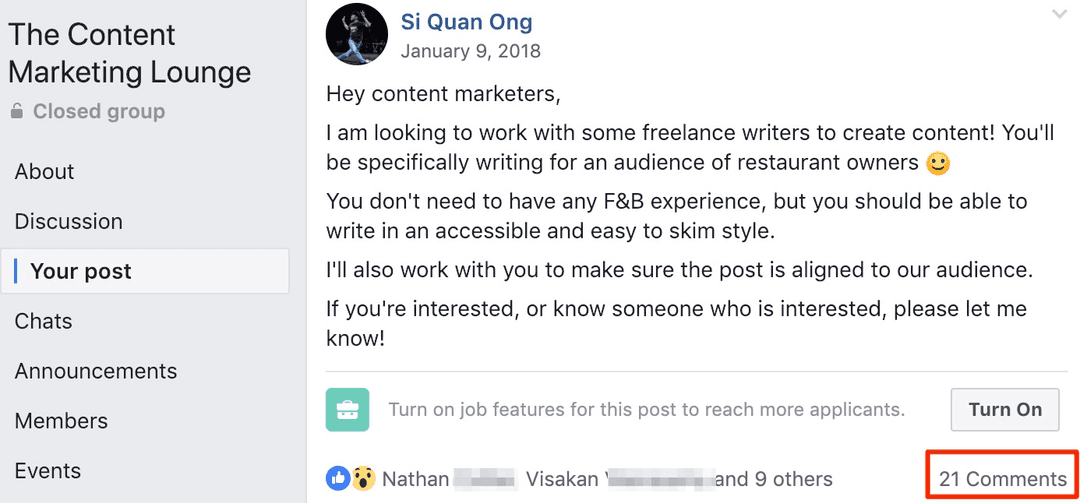Image resolution: width=1080 pixels, height=503 pixels.
Task: Click the Like reaction icon
Action: tap(337, 479)
